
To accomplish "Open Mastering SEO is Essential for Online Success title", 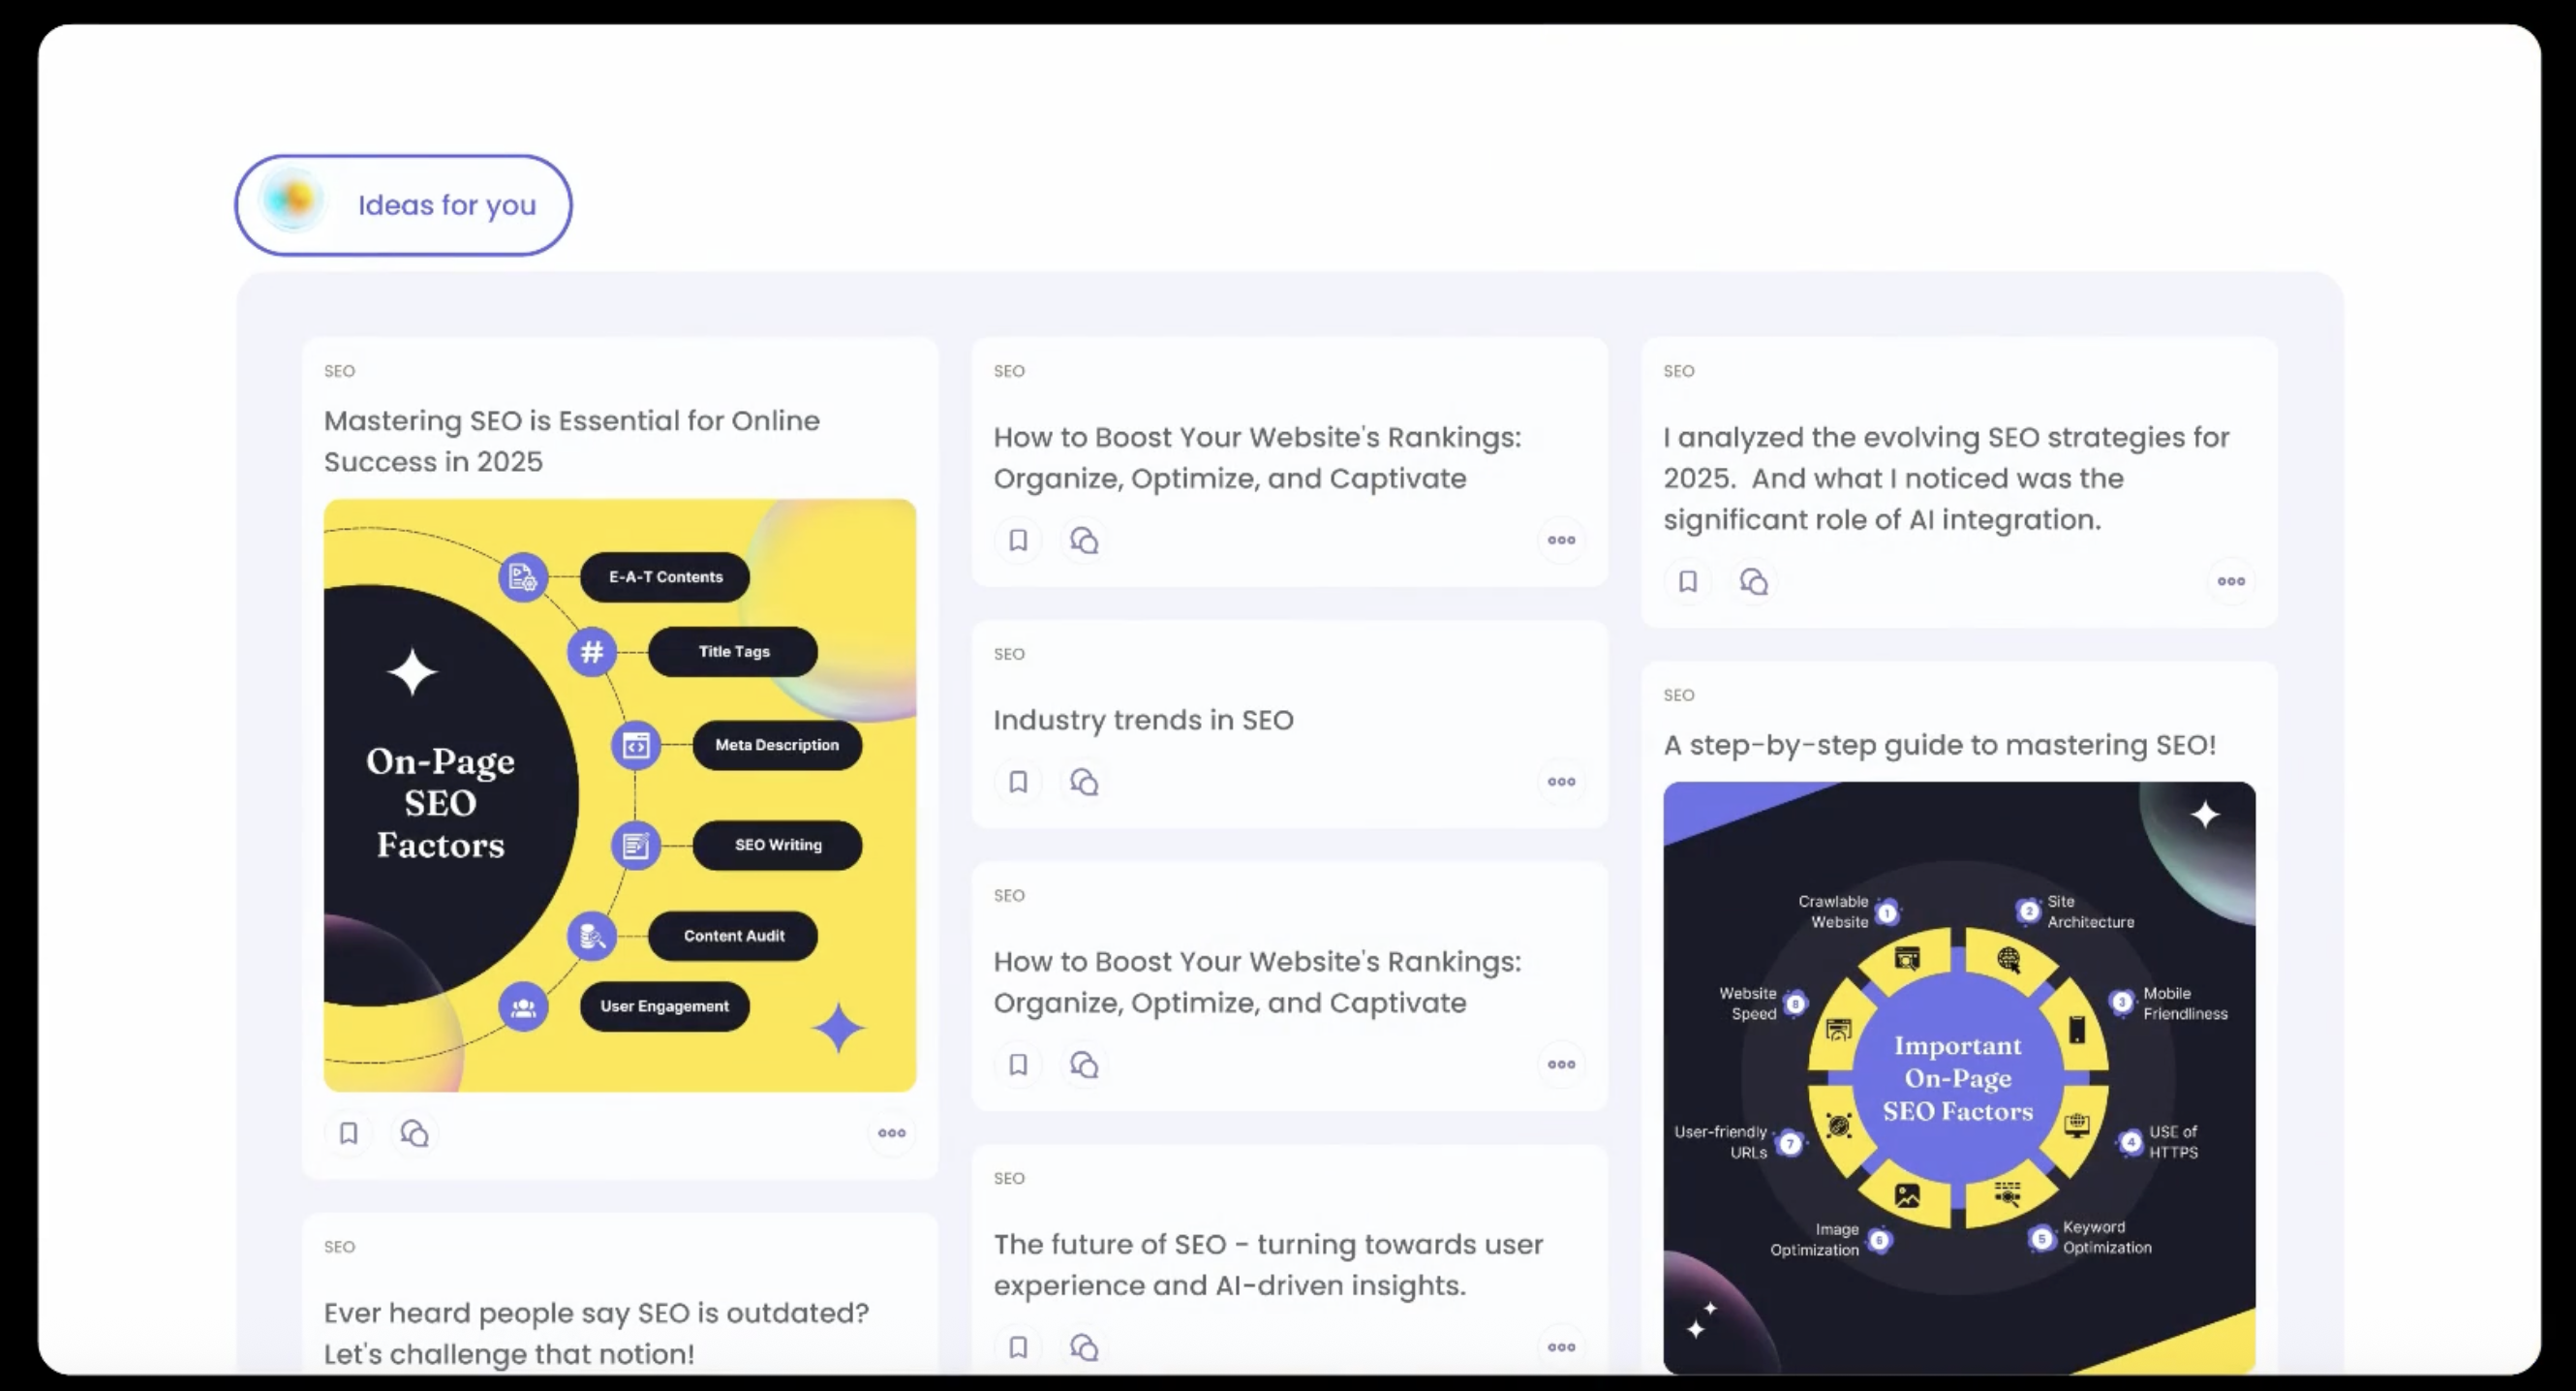I will pyautogui.click(x=572, y=441).
